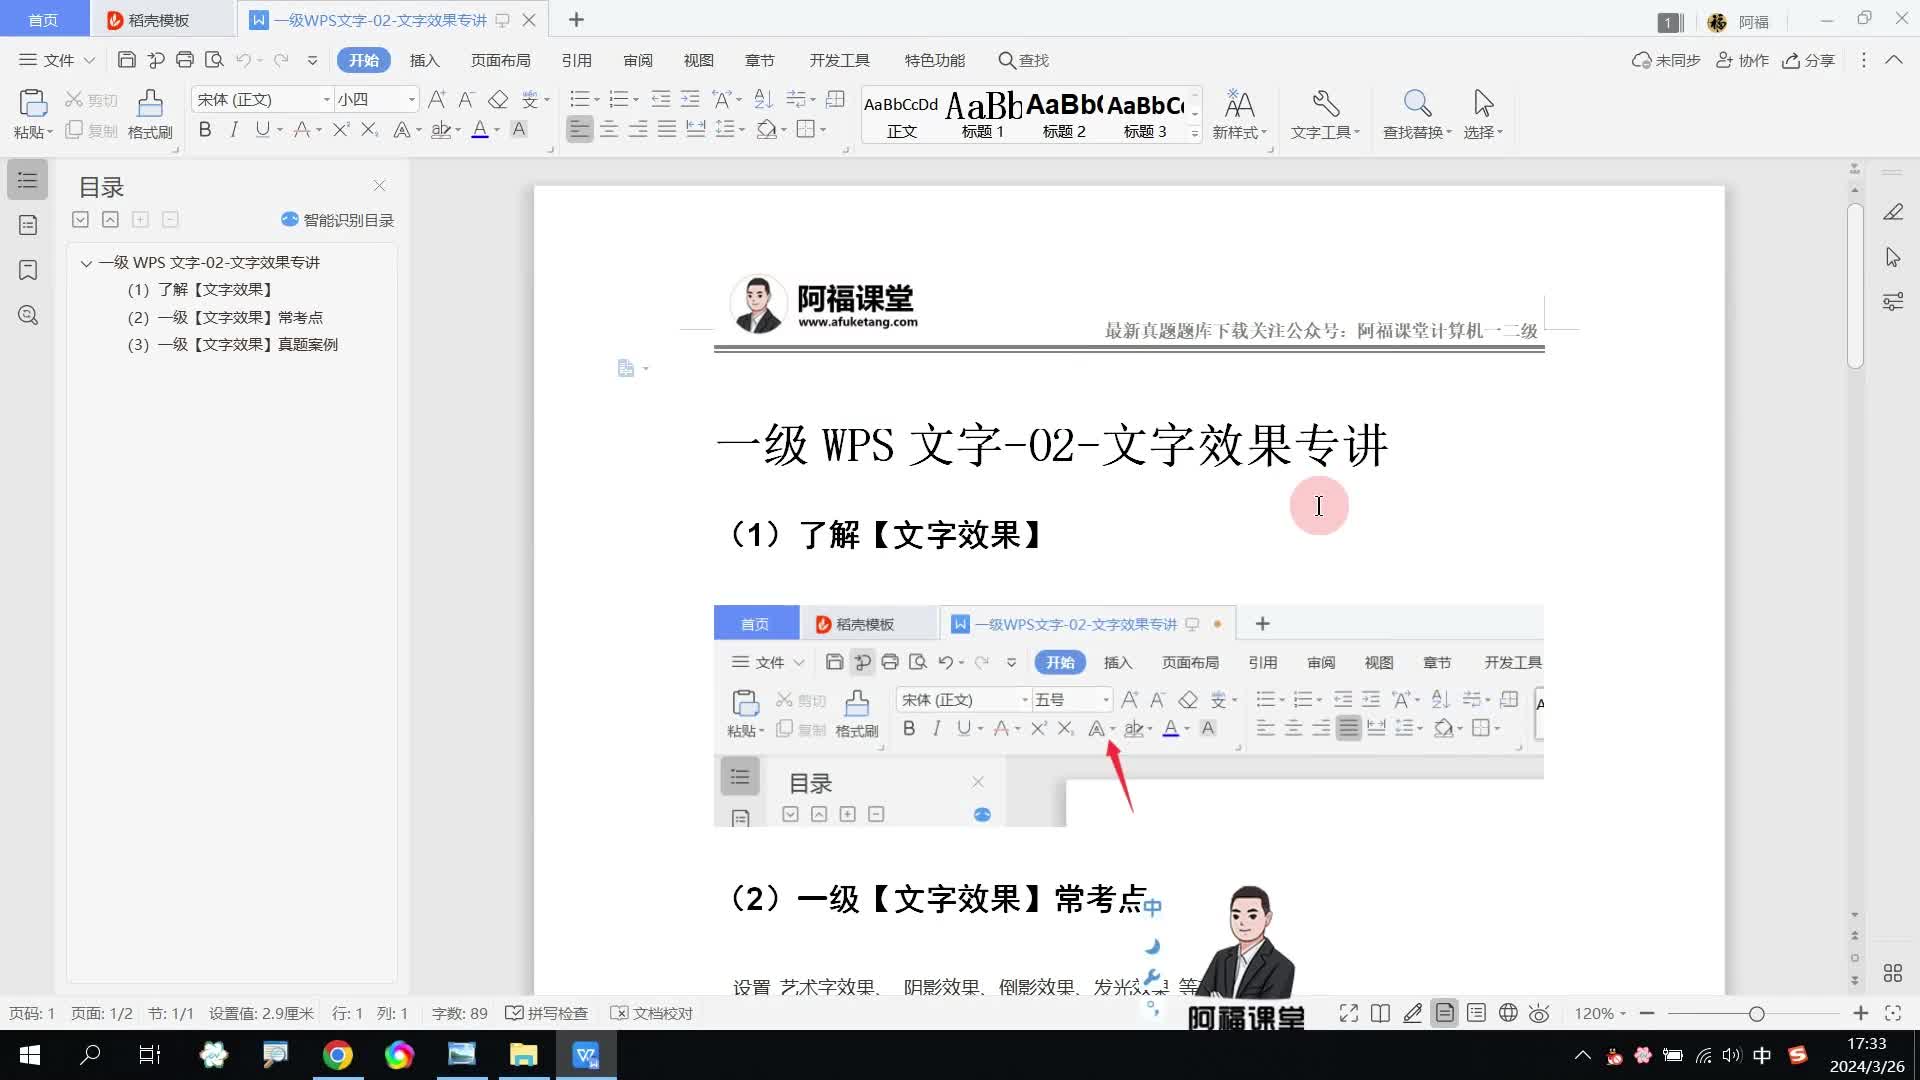This screenshot has height=1080, width=1920.
Task: Open the font name dropdown 宋体 (正文)
Action: pyautogui.click(x=326, y=99)
